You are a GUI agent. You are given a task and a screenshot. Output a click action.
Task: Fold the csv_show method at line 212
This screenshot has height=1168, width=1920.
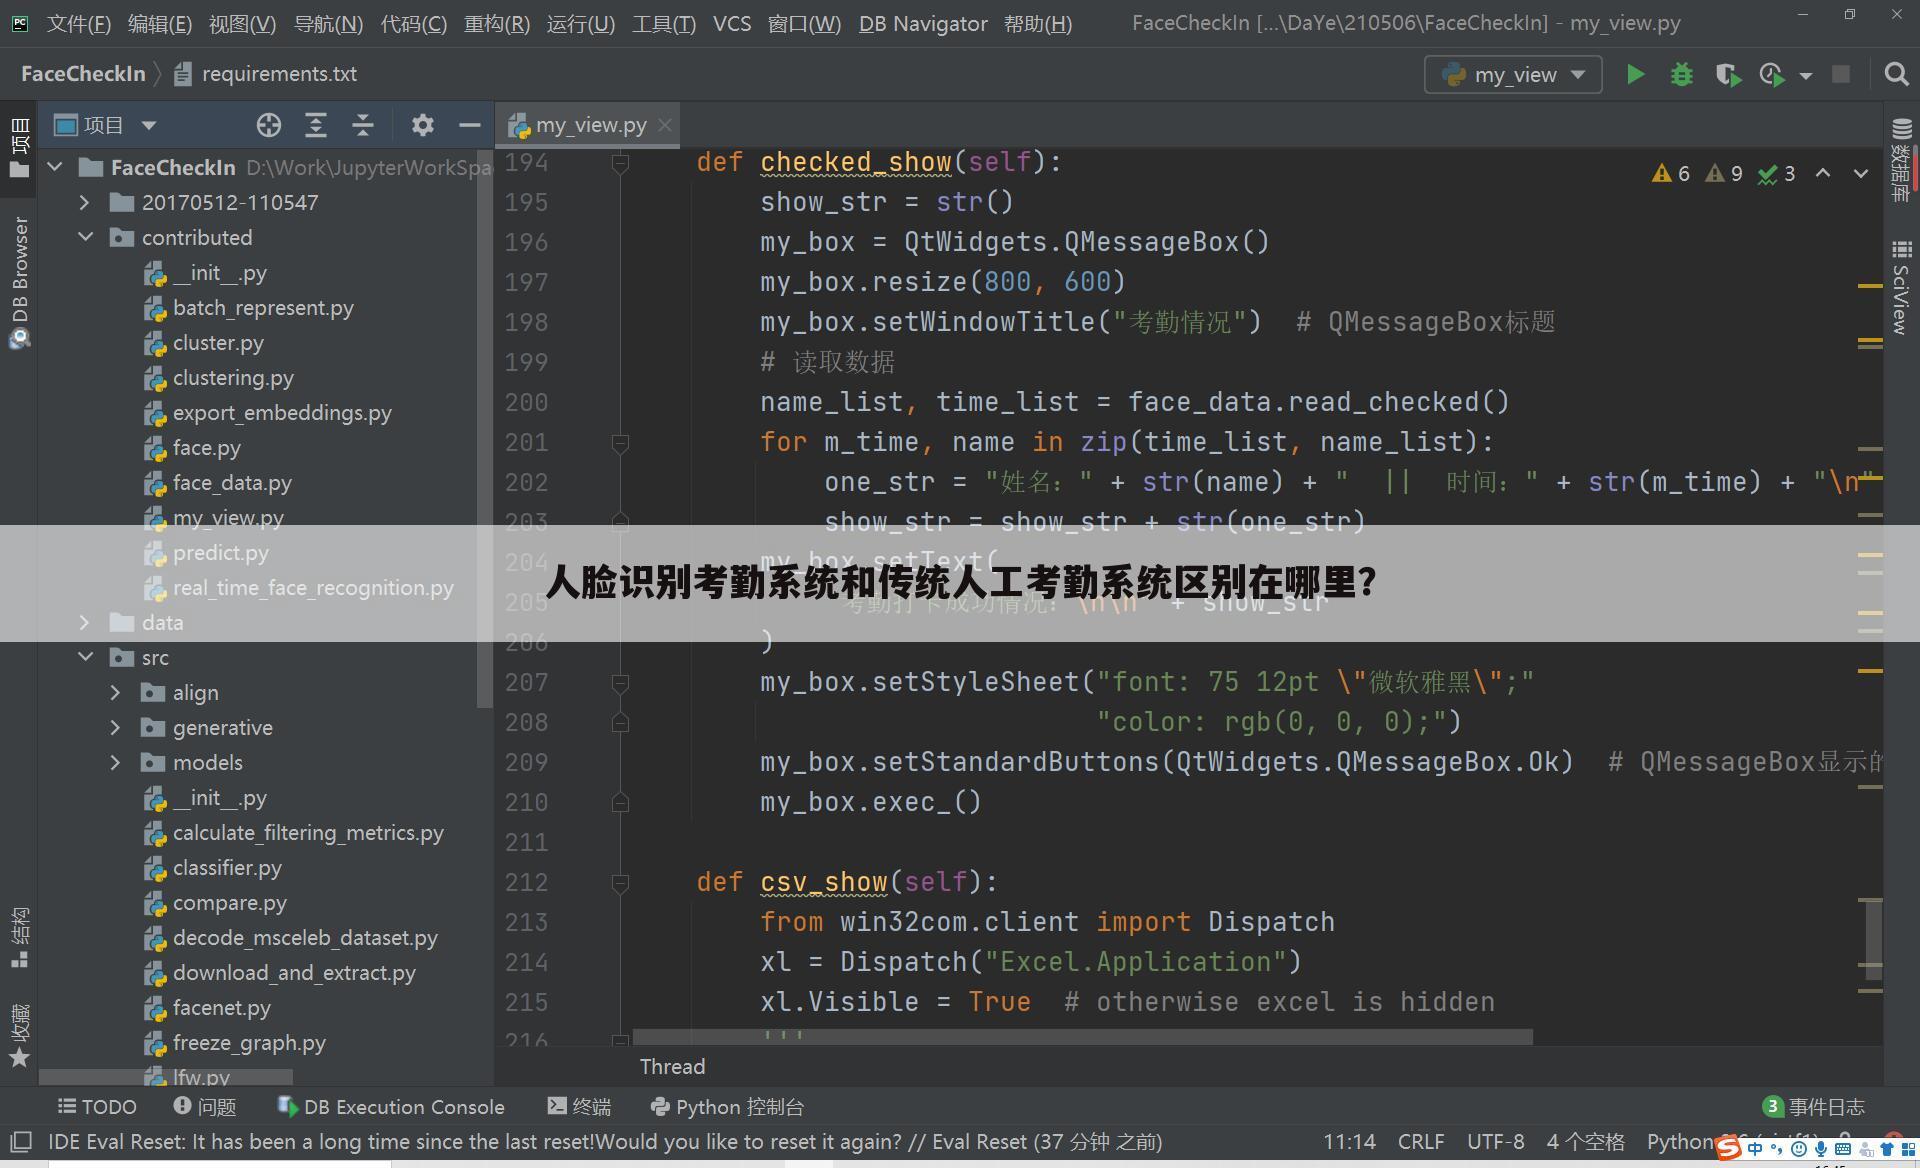(620, 882)
